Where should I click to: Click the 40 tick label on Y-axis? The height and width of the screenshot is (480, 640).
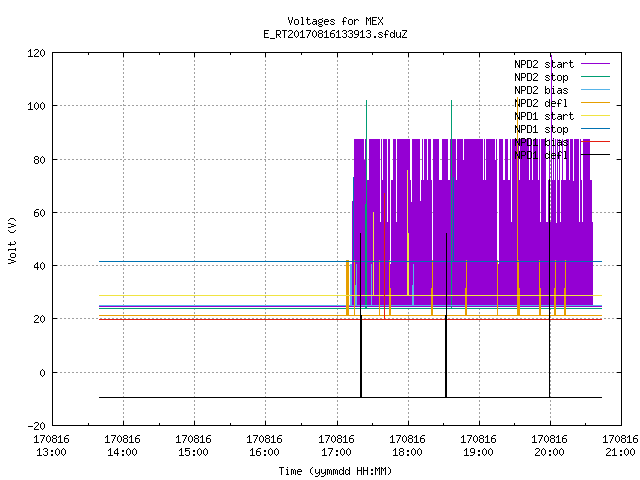tap(39, 266)
